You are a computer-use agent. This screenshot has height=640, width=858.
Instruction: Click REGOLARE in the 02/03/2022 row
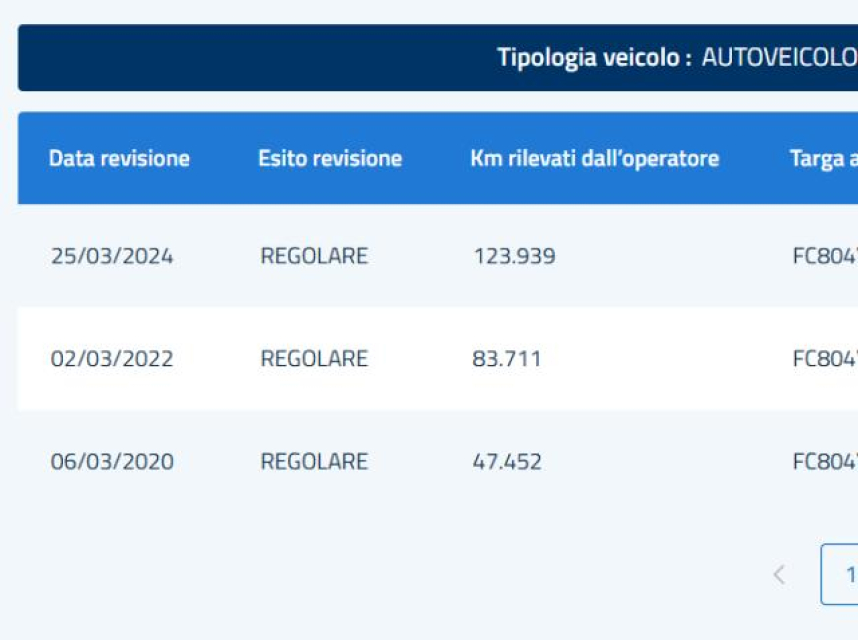coord(314,359)
